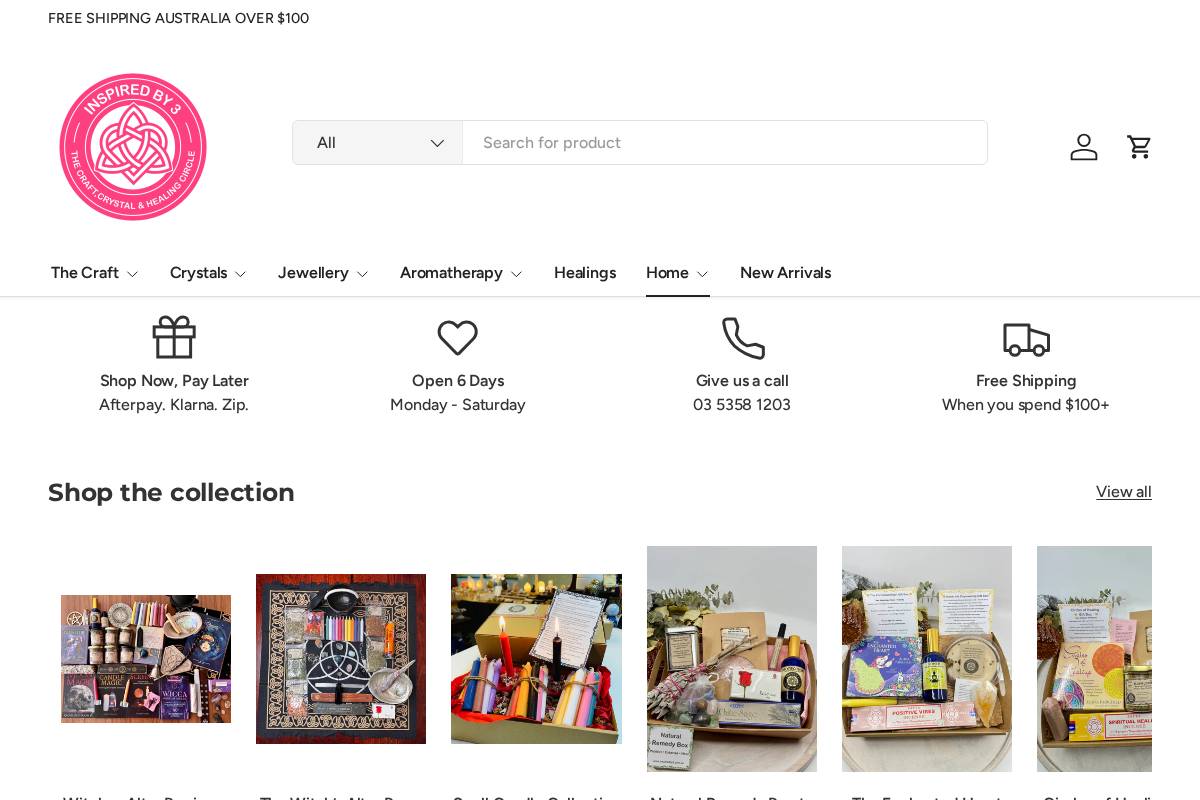The height and width of the screenshot is (800, 1200).
Task: Open the shopping cart
Action: click(x=1139, y=147)
